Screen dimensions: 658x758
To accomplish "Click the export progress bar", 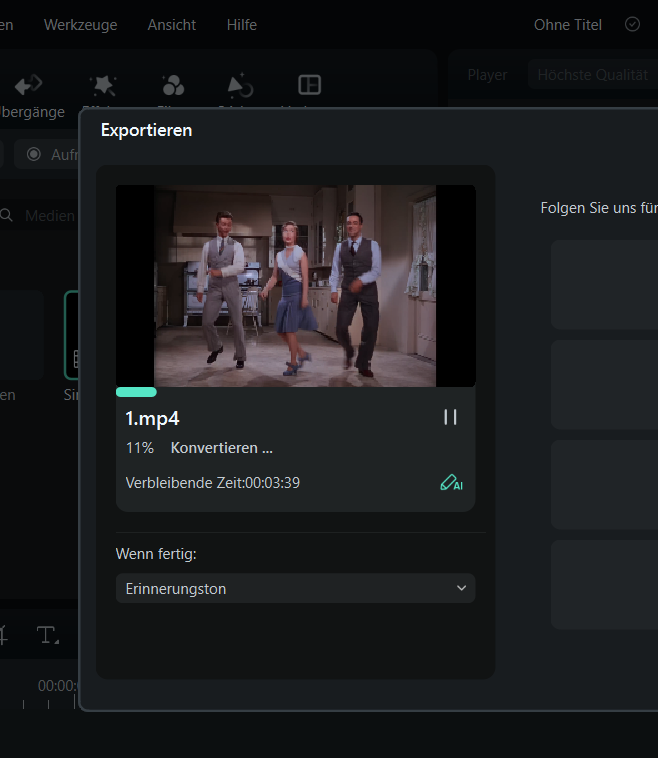I will (295, 392).
